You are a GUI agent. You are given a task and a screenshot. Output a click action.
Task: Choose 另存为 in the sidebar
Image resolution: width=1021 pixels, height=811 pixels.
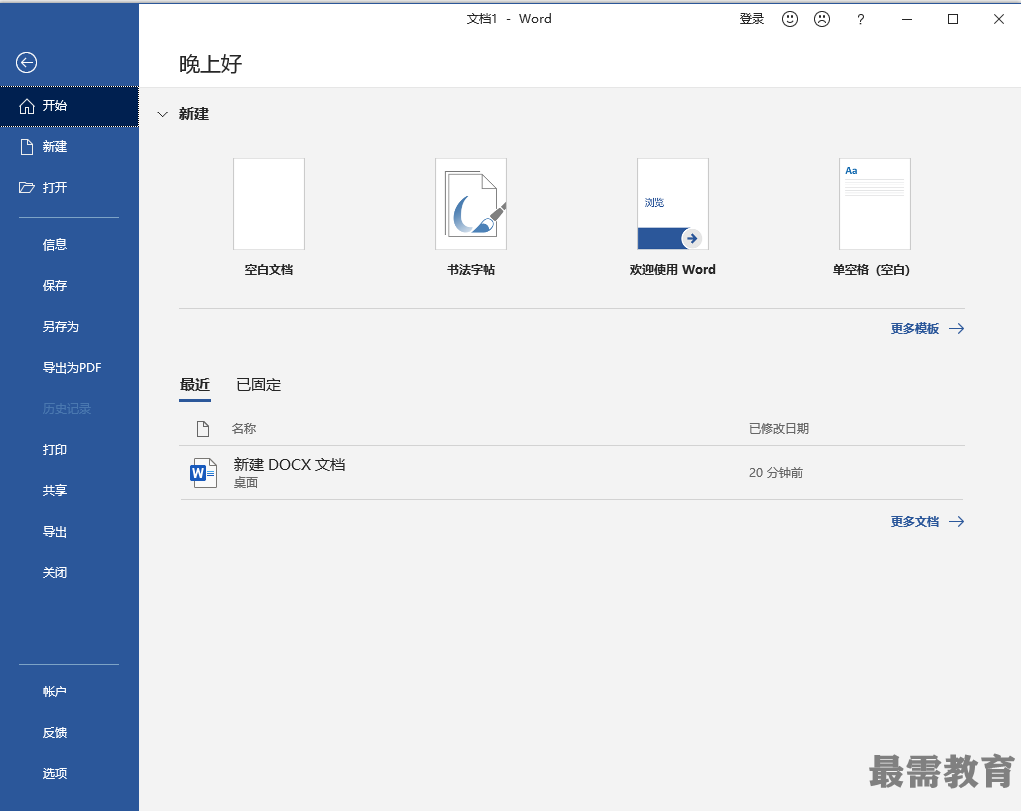[69, 326]
